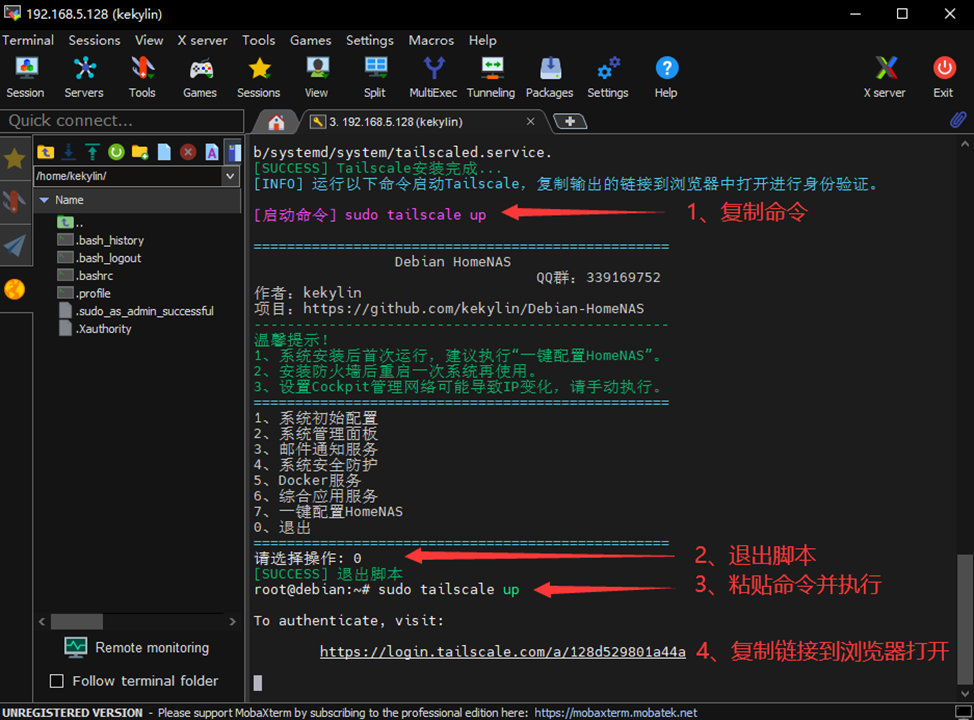The image size is (974, 720).
Task: Click the orange globe sidebar icon
Action: (15, 289)
